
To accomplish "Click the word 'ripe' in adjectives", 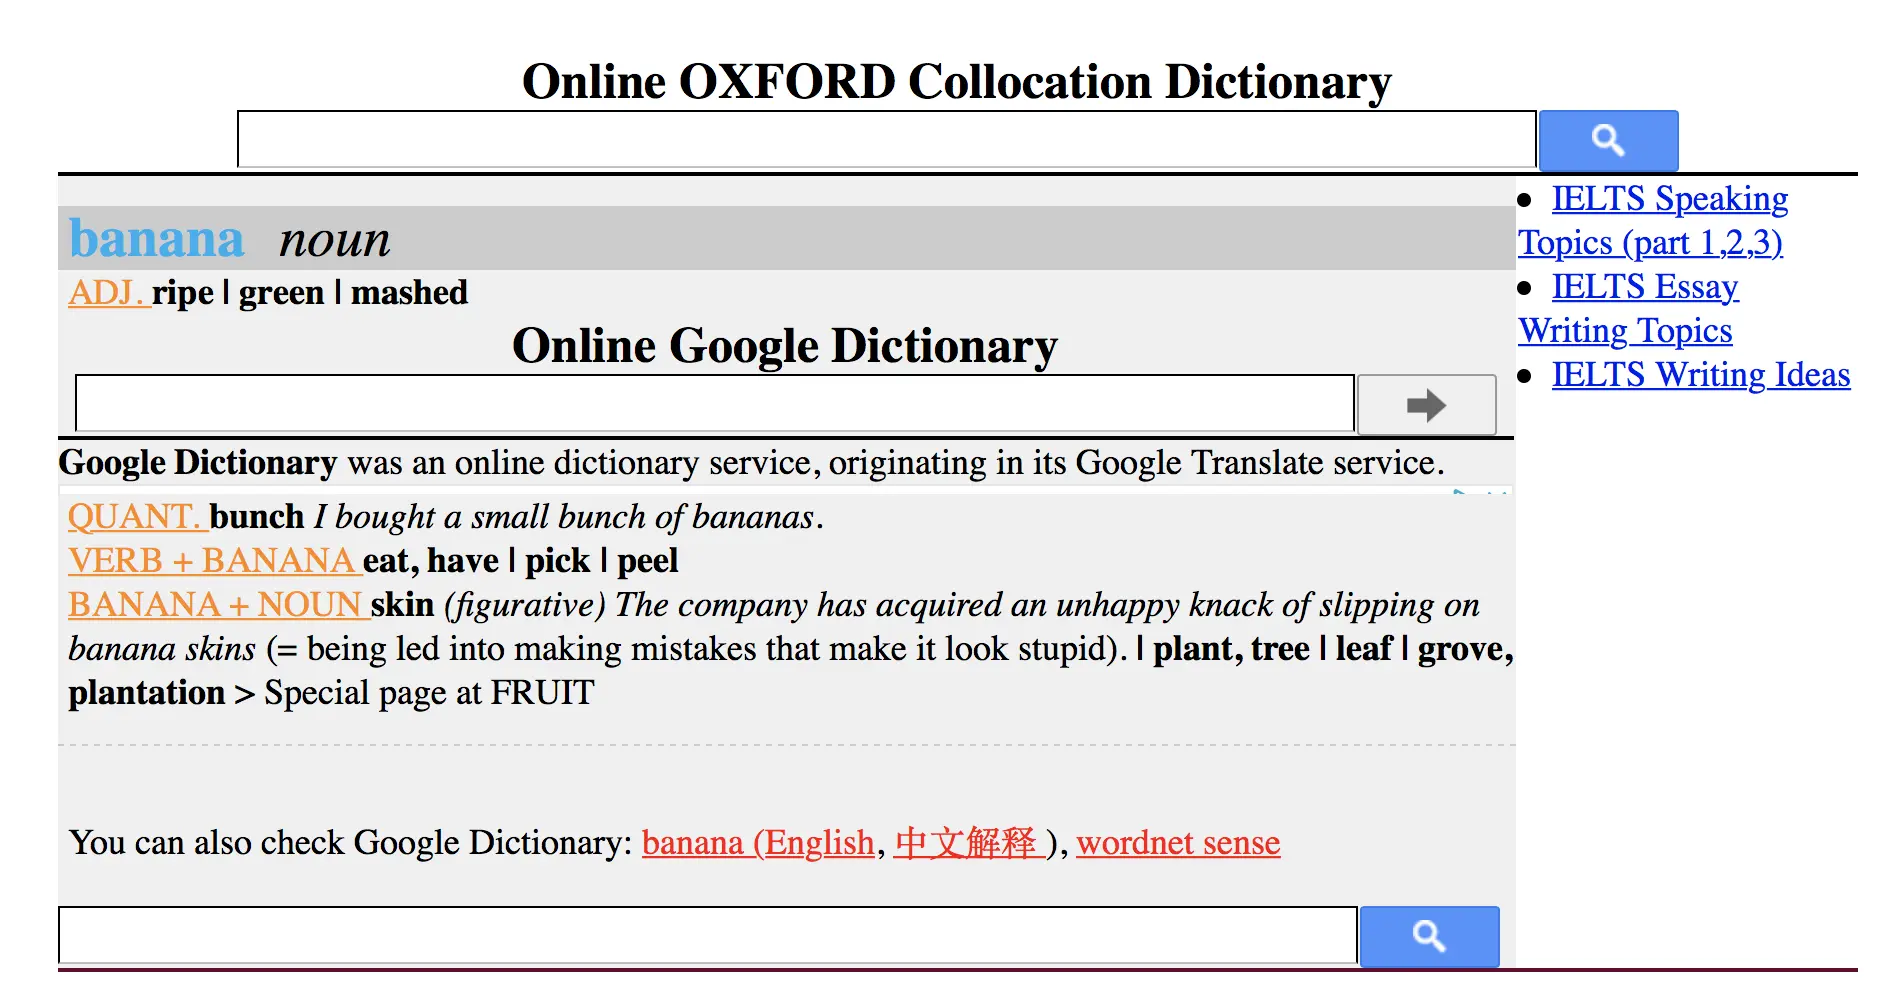I will click(x=183, y=292).
